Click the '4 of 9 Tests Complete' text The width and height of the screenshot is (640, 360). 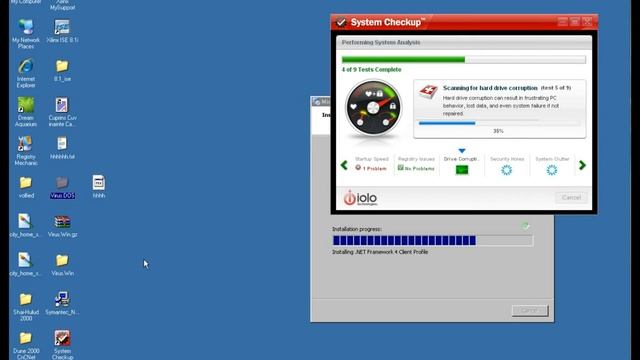[x=371, y=70]
